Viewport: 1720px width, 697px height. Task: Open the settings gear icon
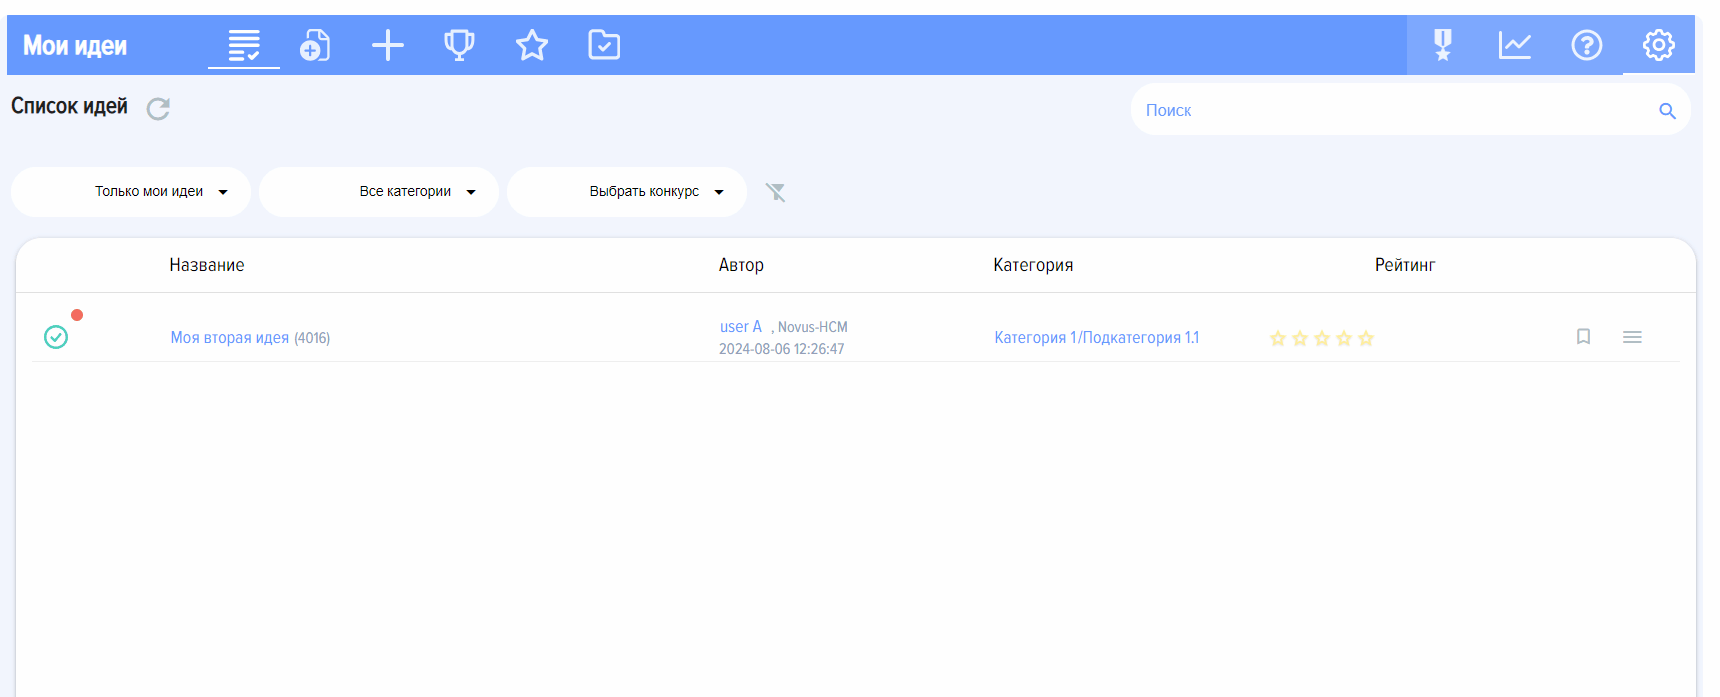(x=1658, y=45)
